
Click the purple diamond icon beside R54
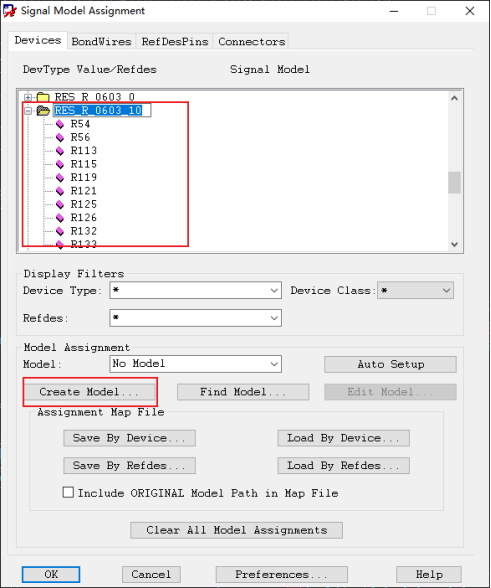pyautogui.click(x=60, y=124)
